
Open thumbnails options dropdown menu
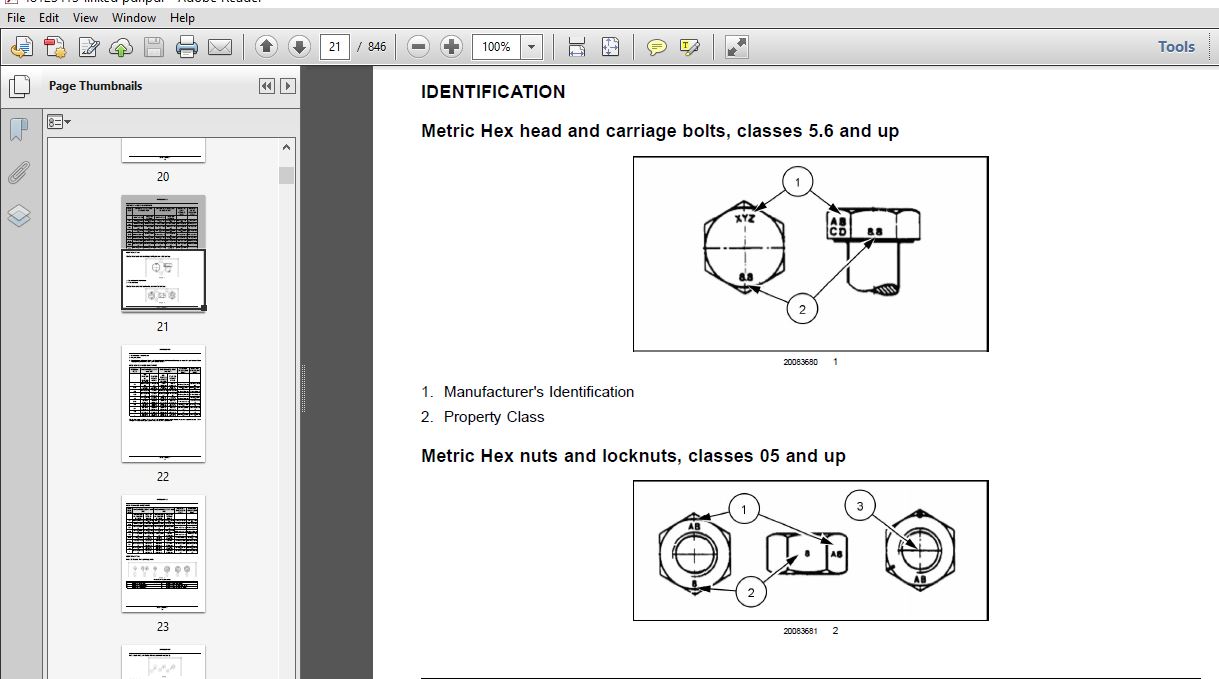tap(59, 122)
